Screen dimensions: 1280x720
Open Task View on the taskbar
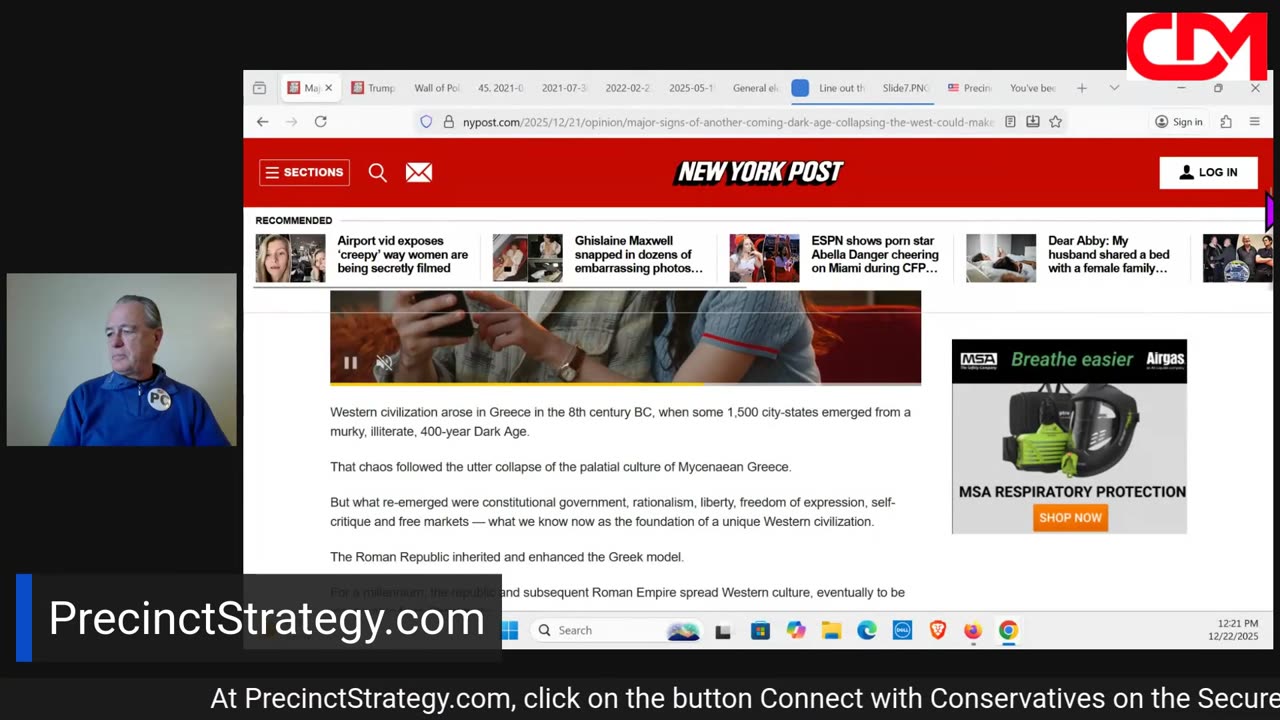tap(723, 631)
